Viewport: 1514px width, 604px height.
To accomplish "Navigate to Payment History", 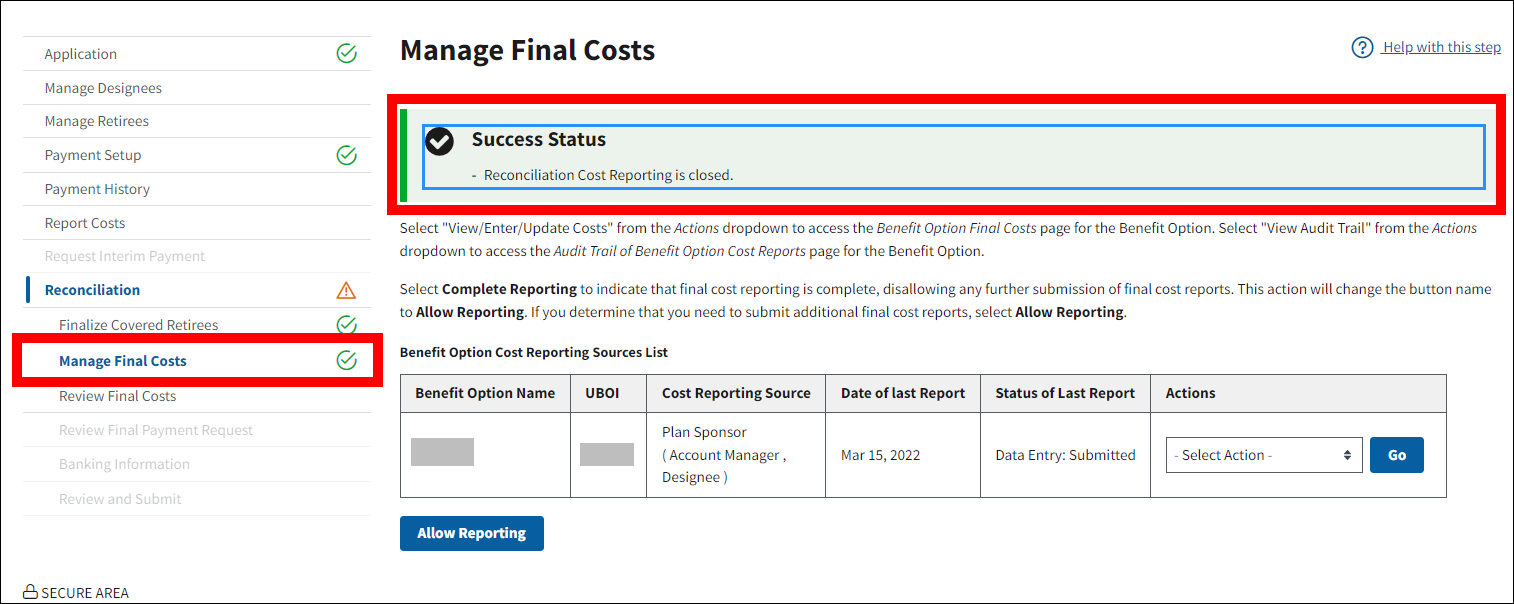I will (97, 189).
